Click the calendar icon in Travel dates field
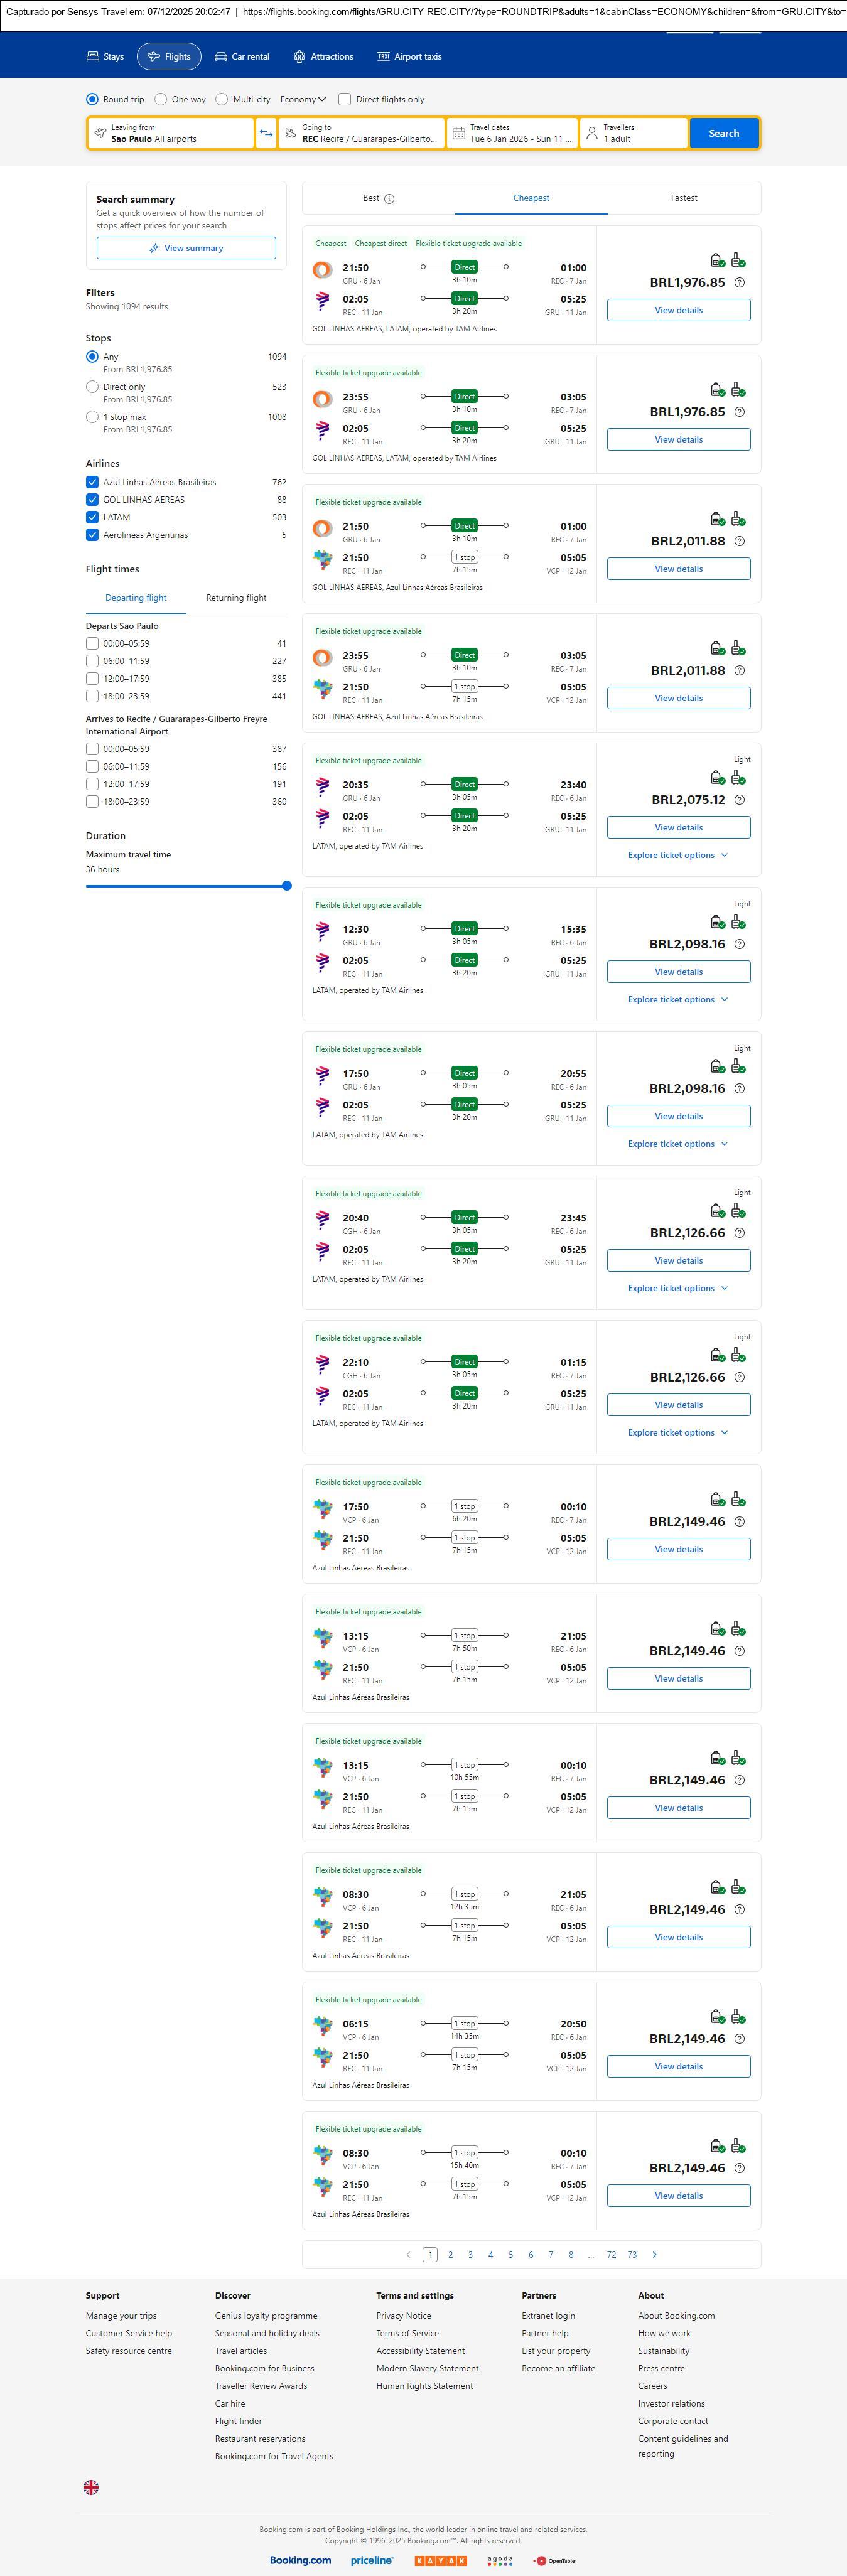This screenshot has height=2576, width=847. pos(459,133)
